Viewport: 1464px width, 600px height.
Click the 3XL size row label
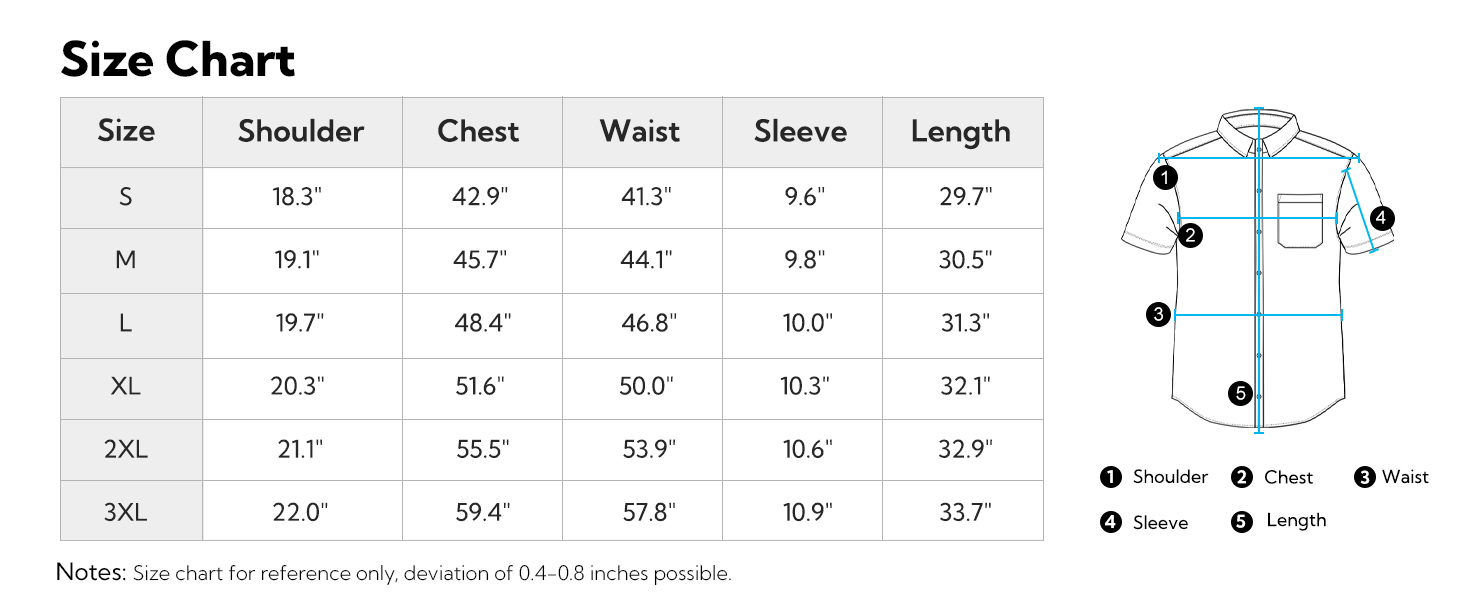pos(126,513)
